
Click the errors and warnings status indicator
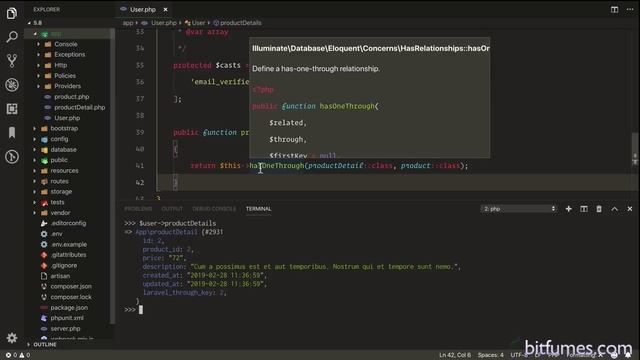point(18,355)
